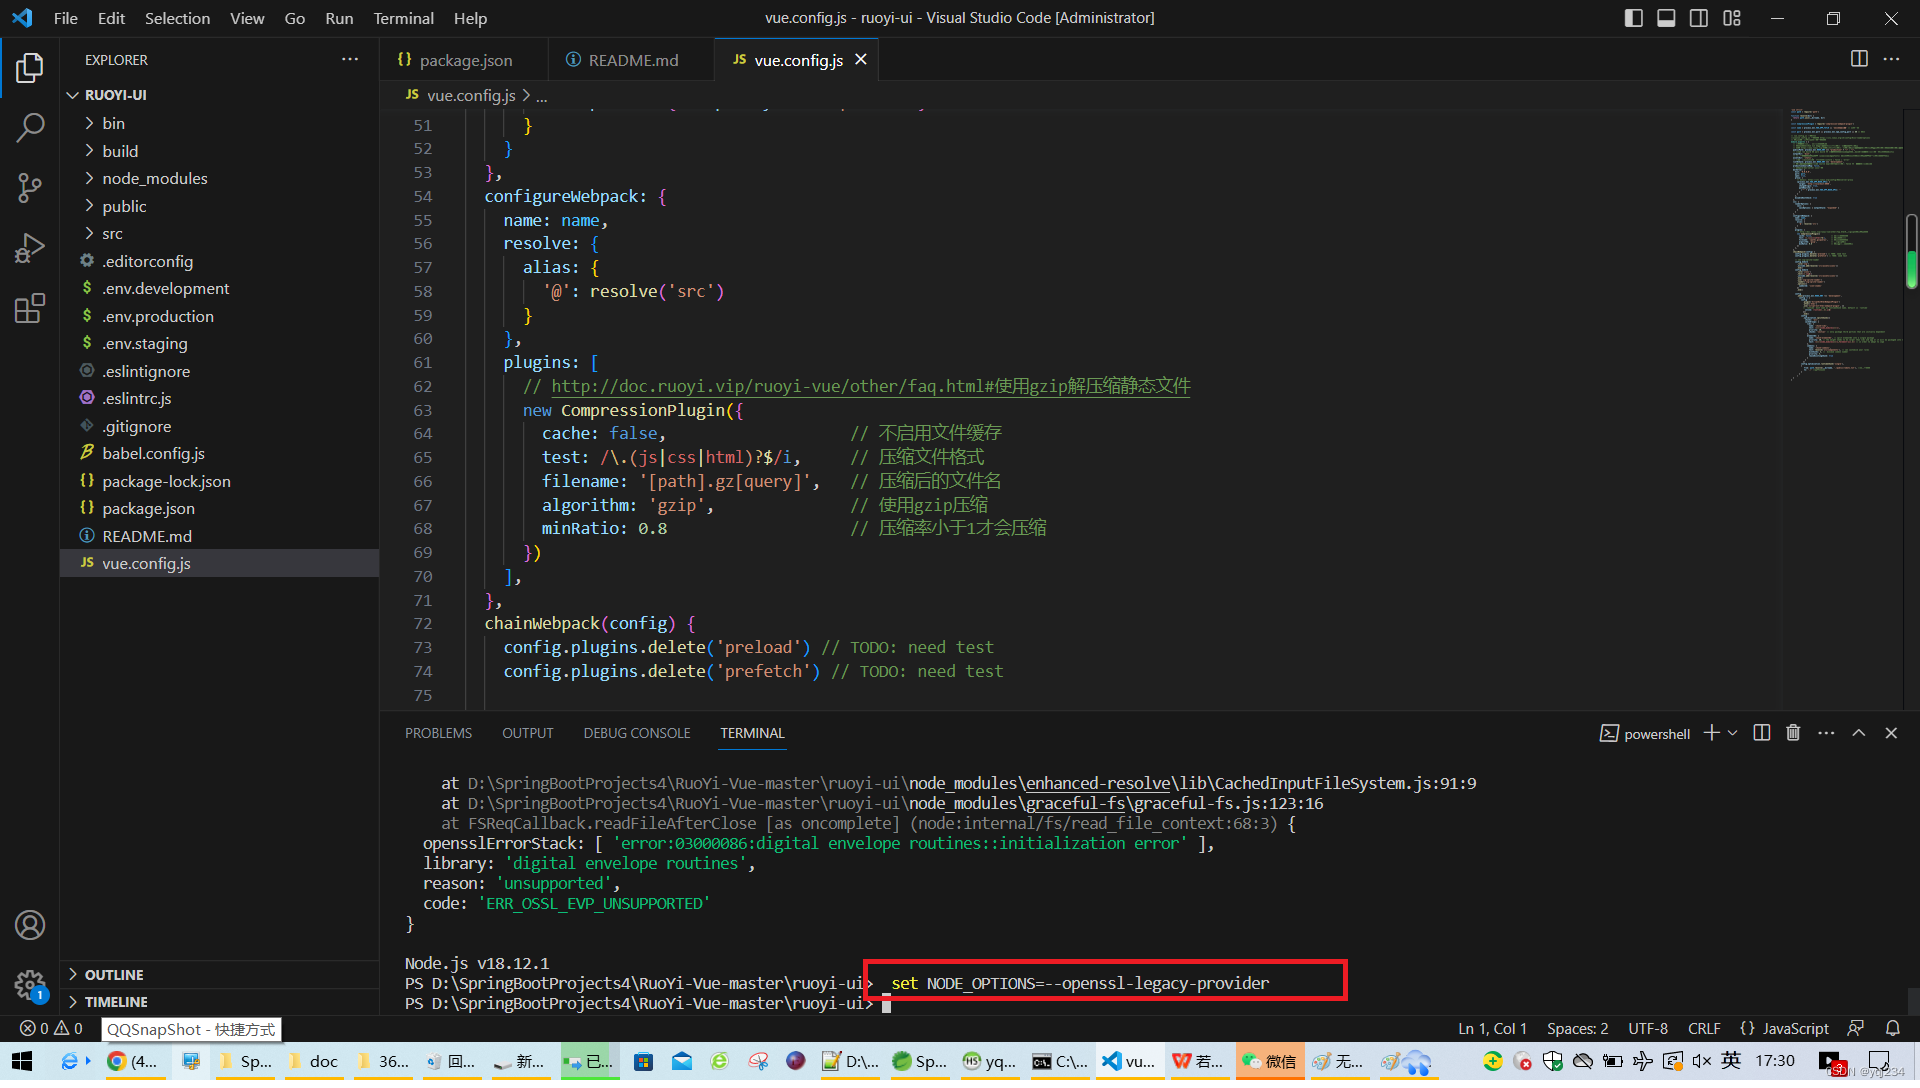The height and width of the screenshot is (1088, 1920).
Task: Open the Extensions view
Action: tap(30, 308)
